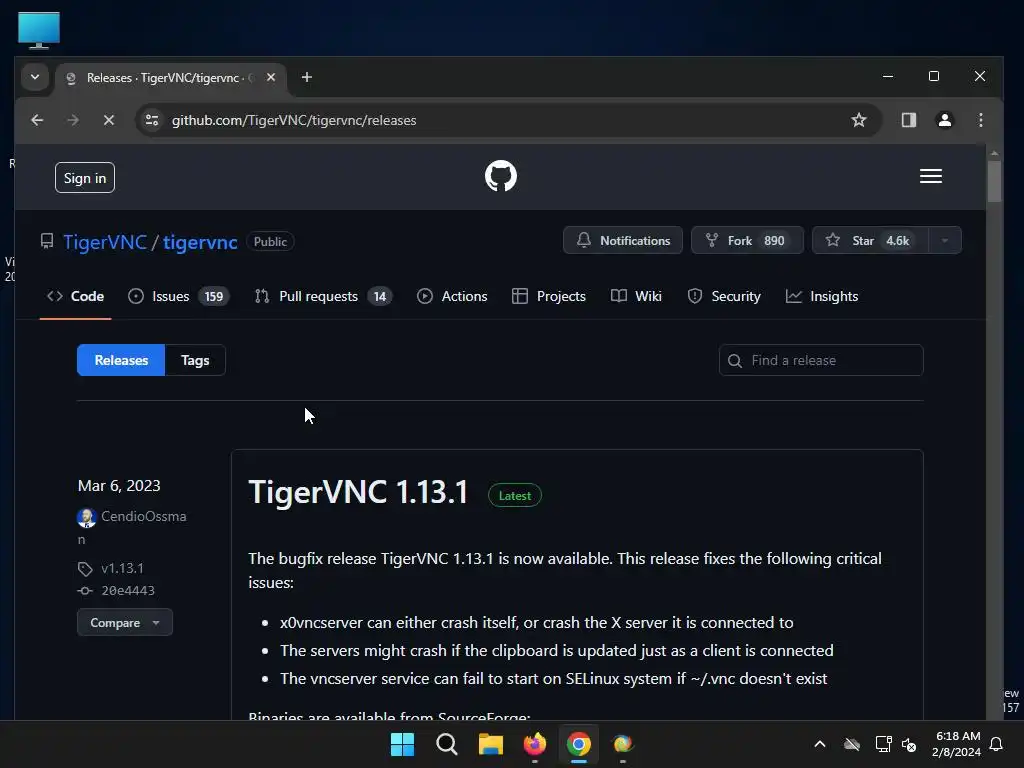Image resolution: width=1024 pixels, height=768 pixels.
Task: Click the cloud sync tray icon
Action: click(x=852, y=744)
